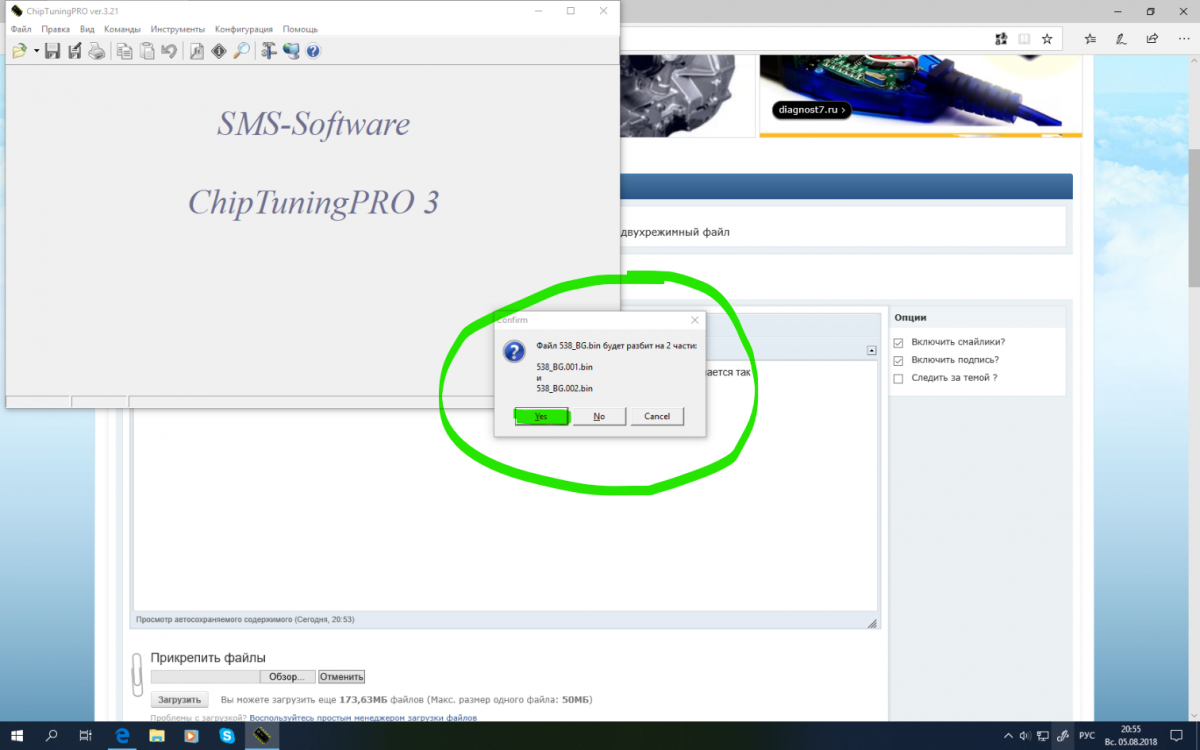Open the Файл menu

tap(21, 29)
